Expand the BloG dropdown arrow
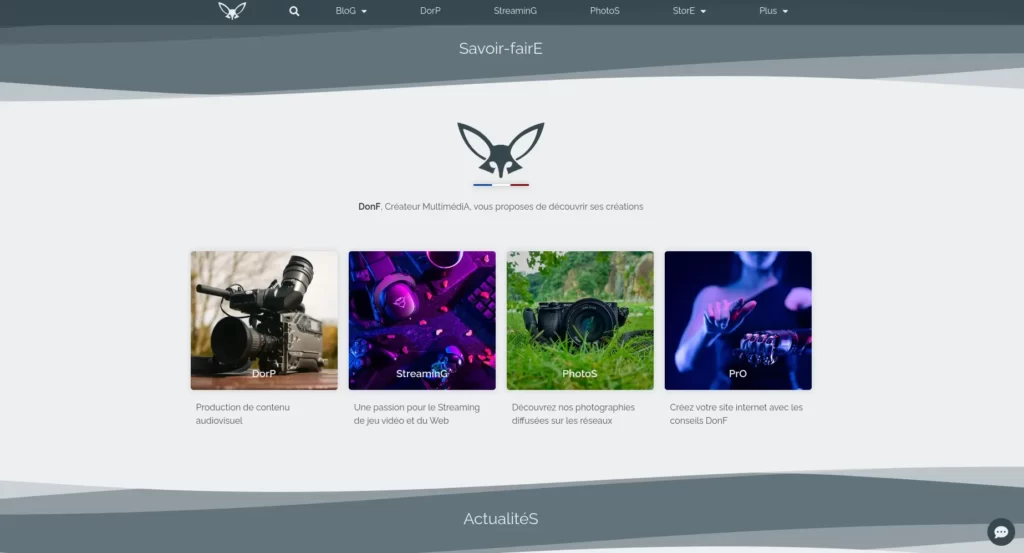 coord(364,12)
